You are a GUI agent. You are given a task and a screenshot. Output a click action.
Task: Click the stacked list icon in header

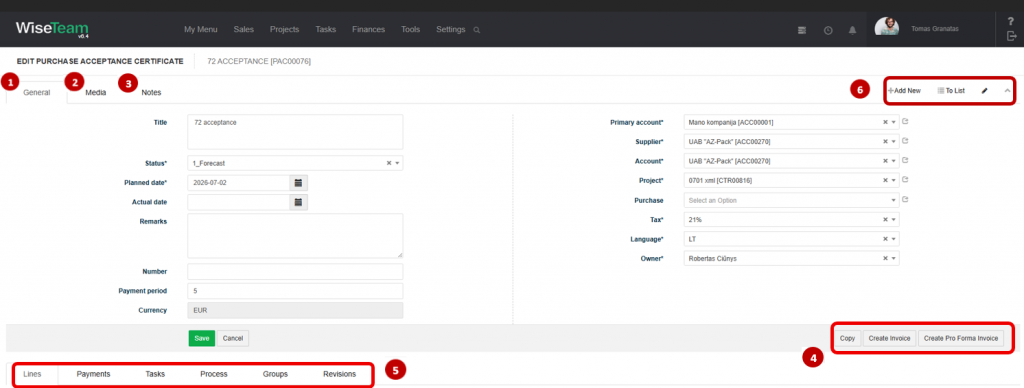802,30
